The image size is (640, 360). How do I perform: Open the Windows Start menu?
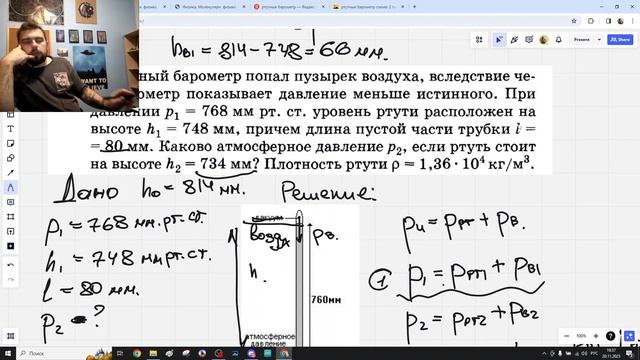[x=8, y=353]
